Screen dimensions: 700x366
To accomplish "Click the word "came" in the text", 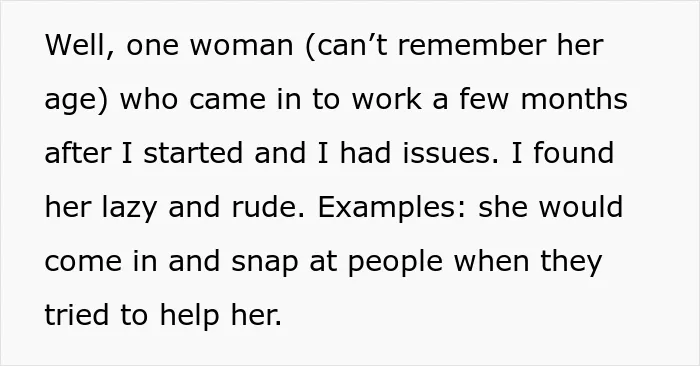I will click(x=228, y=100).
